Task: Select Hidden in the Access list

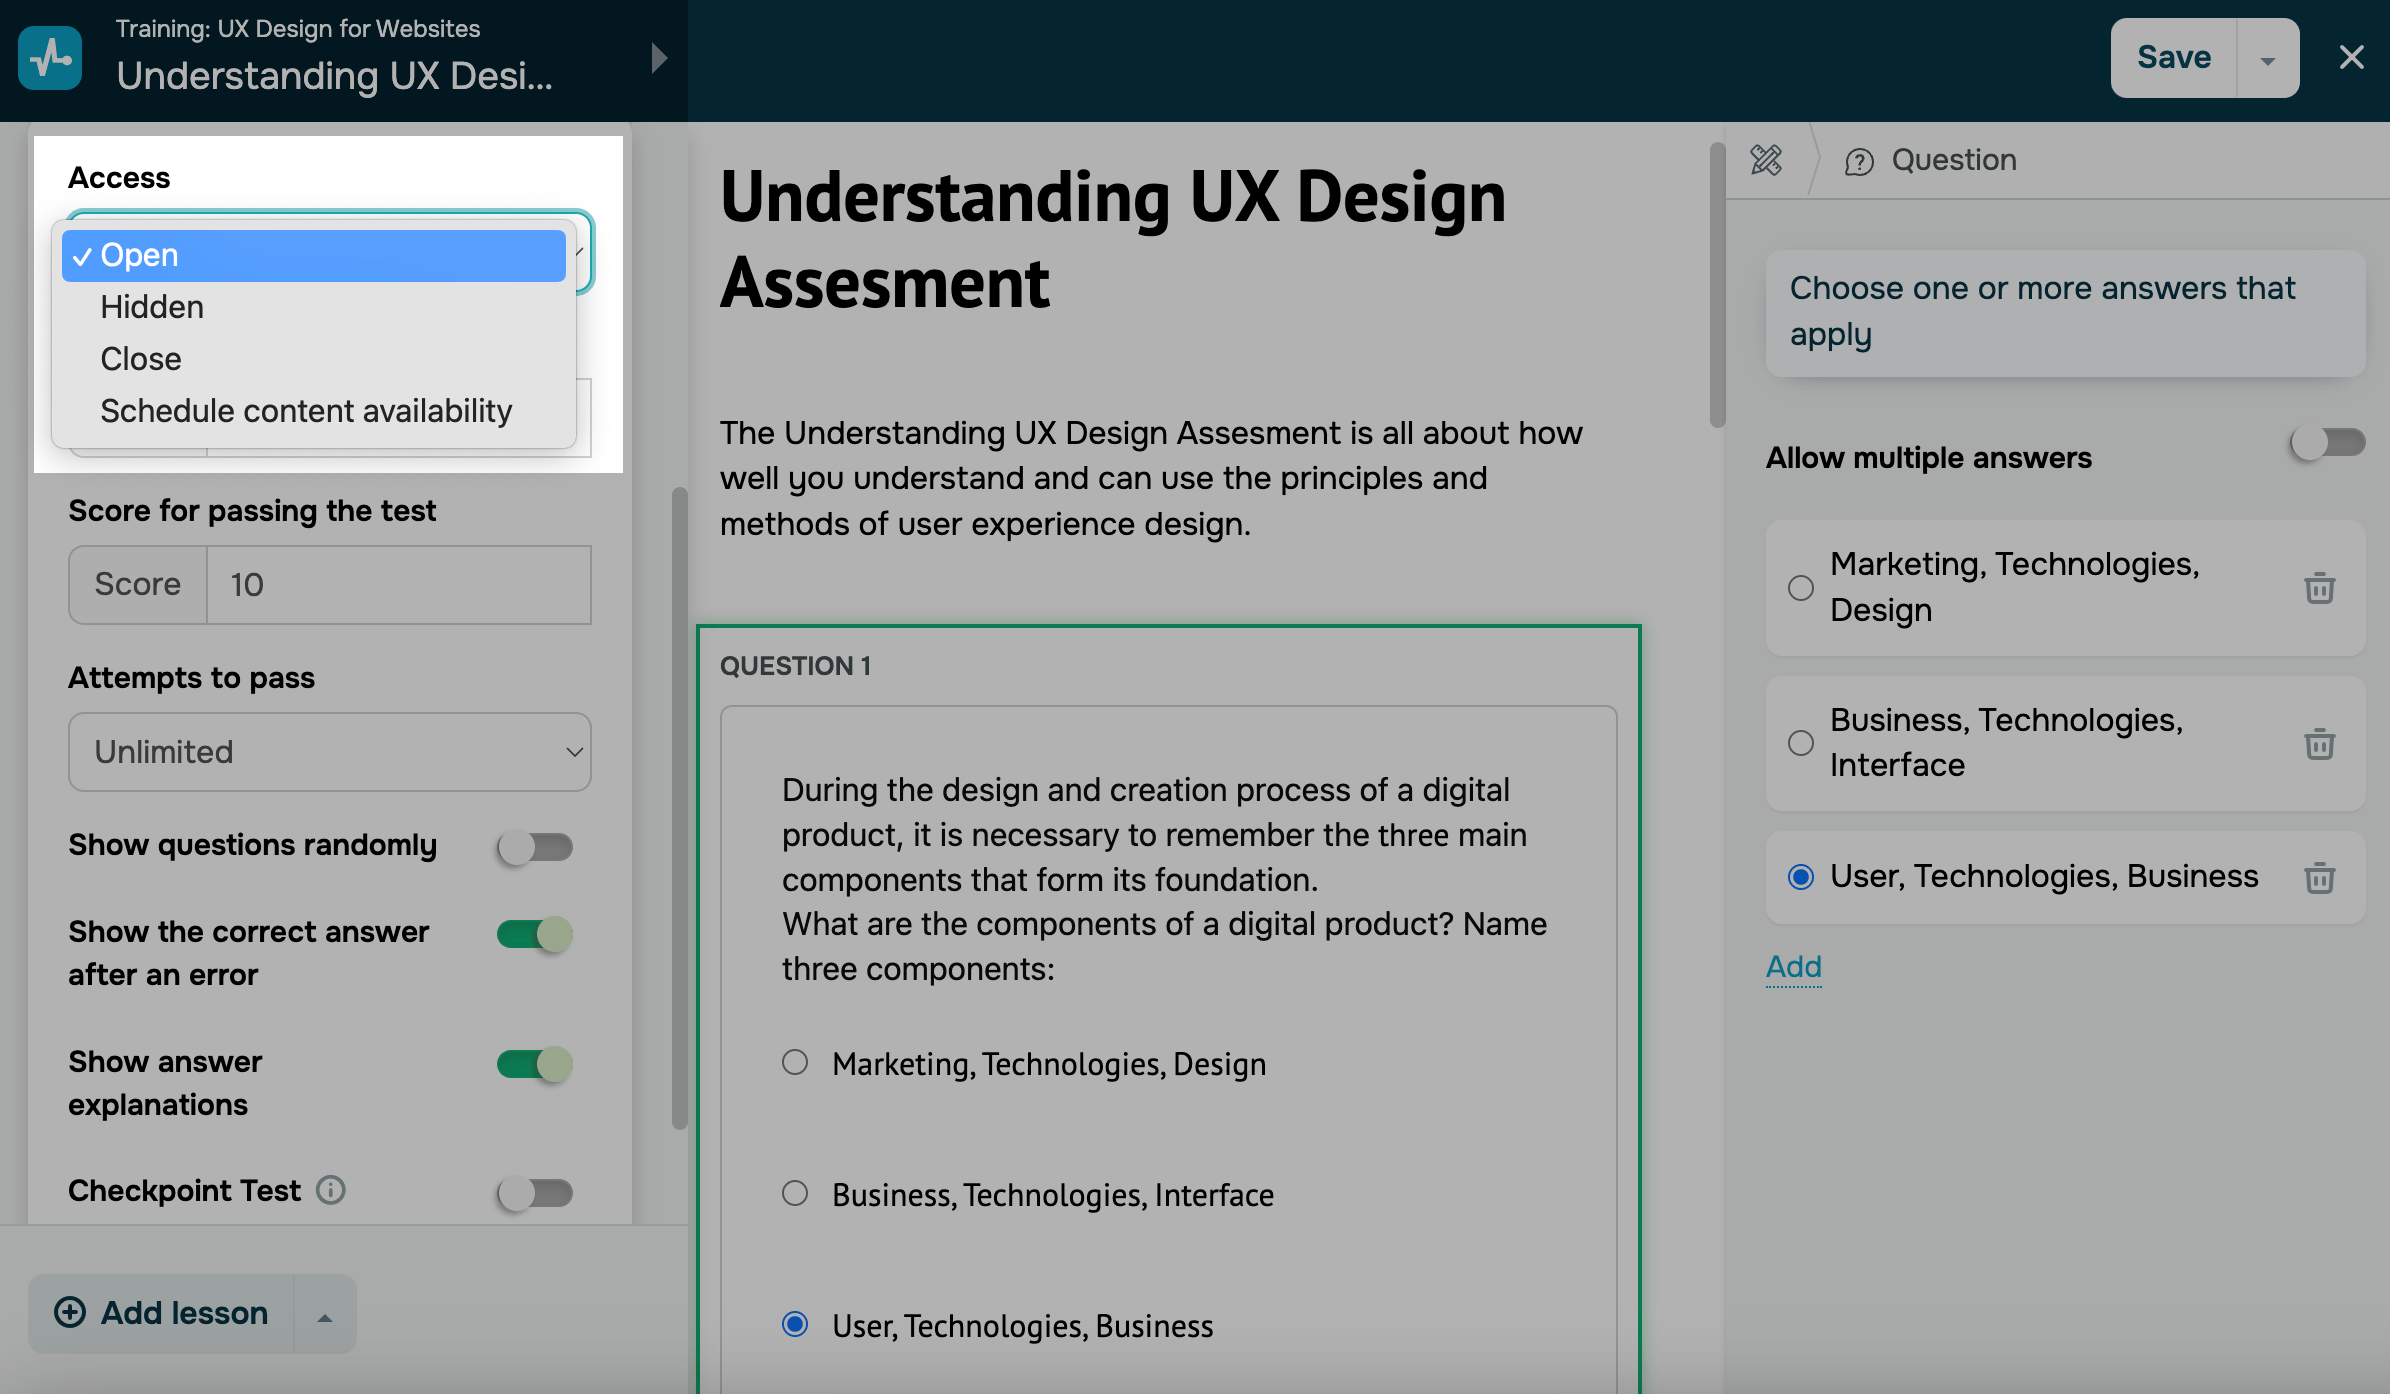Action: 152,307
